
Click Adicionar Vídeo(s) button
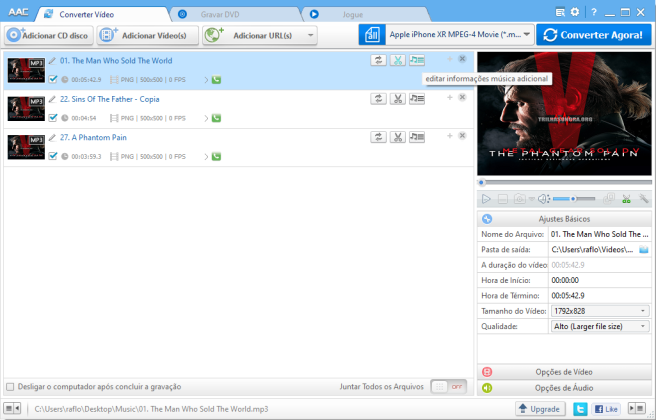coord(148,36)
